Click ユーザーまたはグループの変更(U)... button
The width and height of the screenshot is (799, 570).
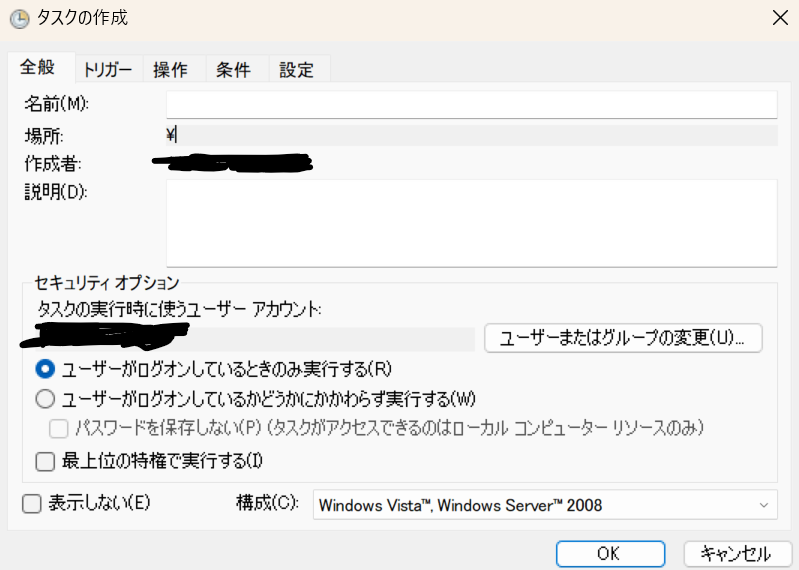point(623,338)
